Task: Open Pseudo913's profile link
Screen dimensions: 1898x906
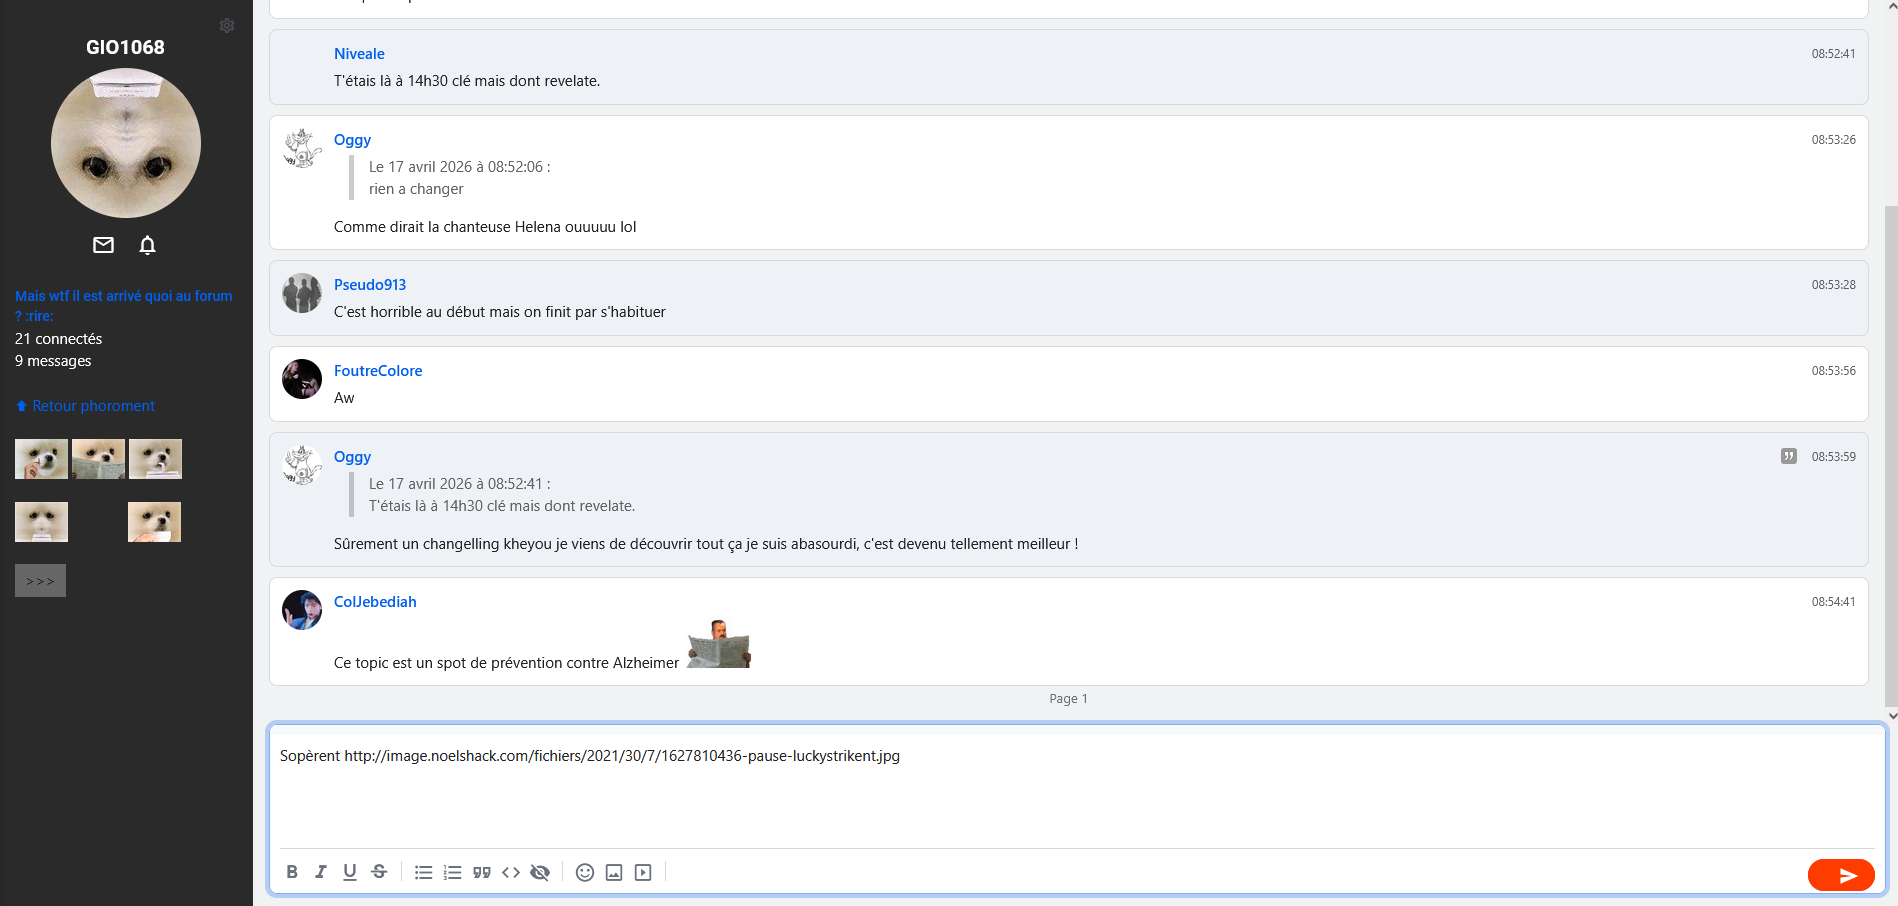Action: point(370,285)
